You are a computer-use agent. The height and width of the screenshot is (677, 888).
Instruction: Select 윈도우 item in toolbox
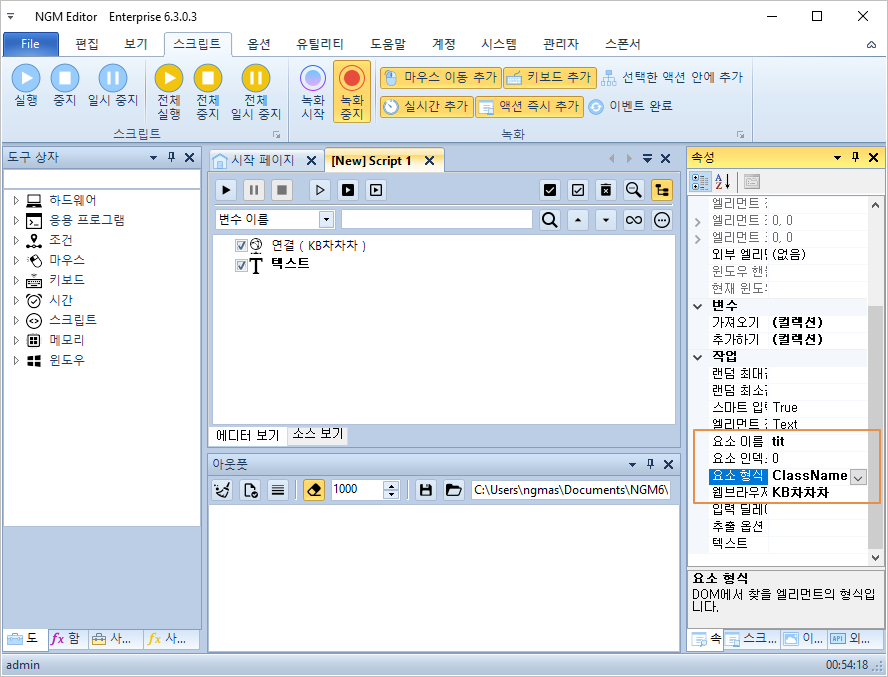pos(66,360)
